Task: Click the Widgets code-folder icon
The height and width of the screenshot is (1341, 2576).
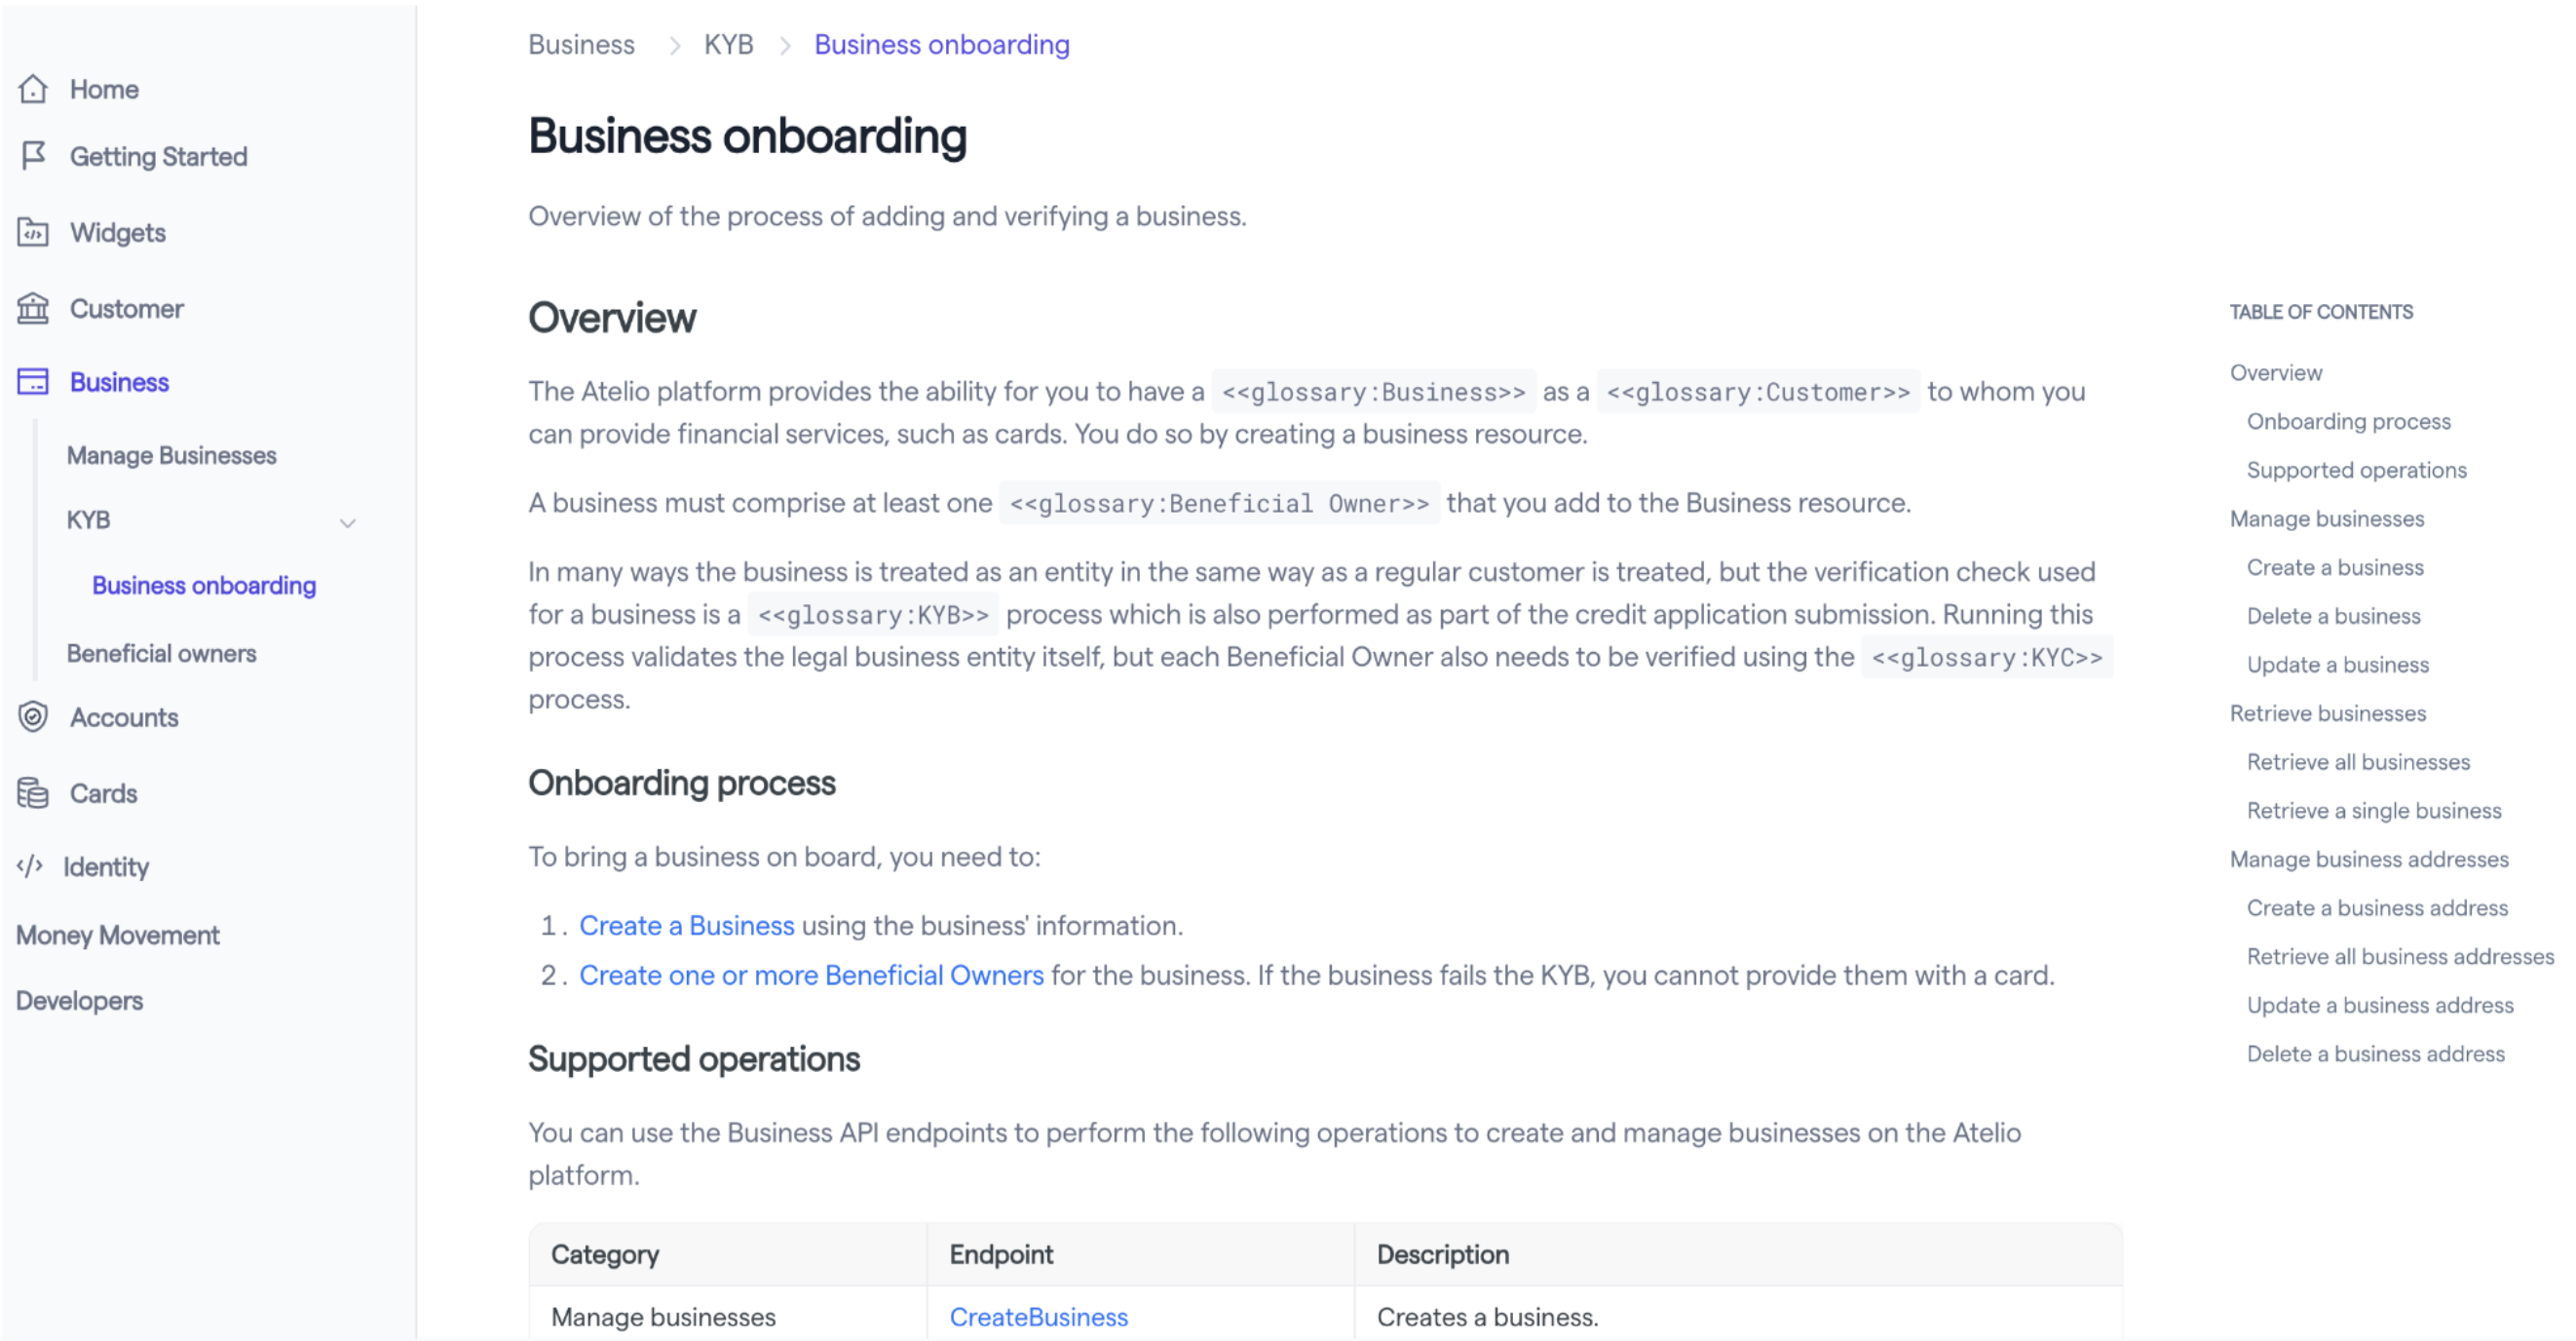Action: coord(33,232)
